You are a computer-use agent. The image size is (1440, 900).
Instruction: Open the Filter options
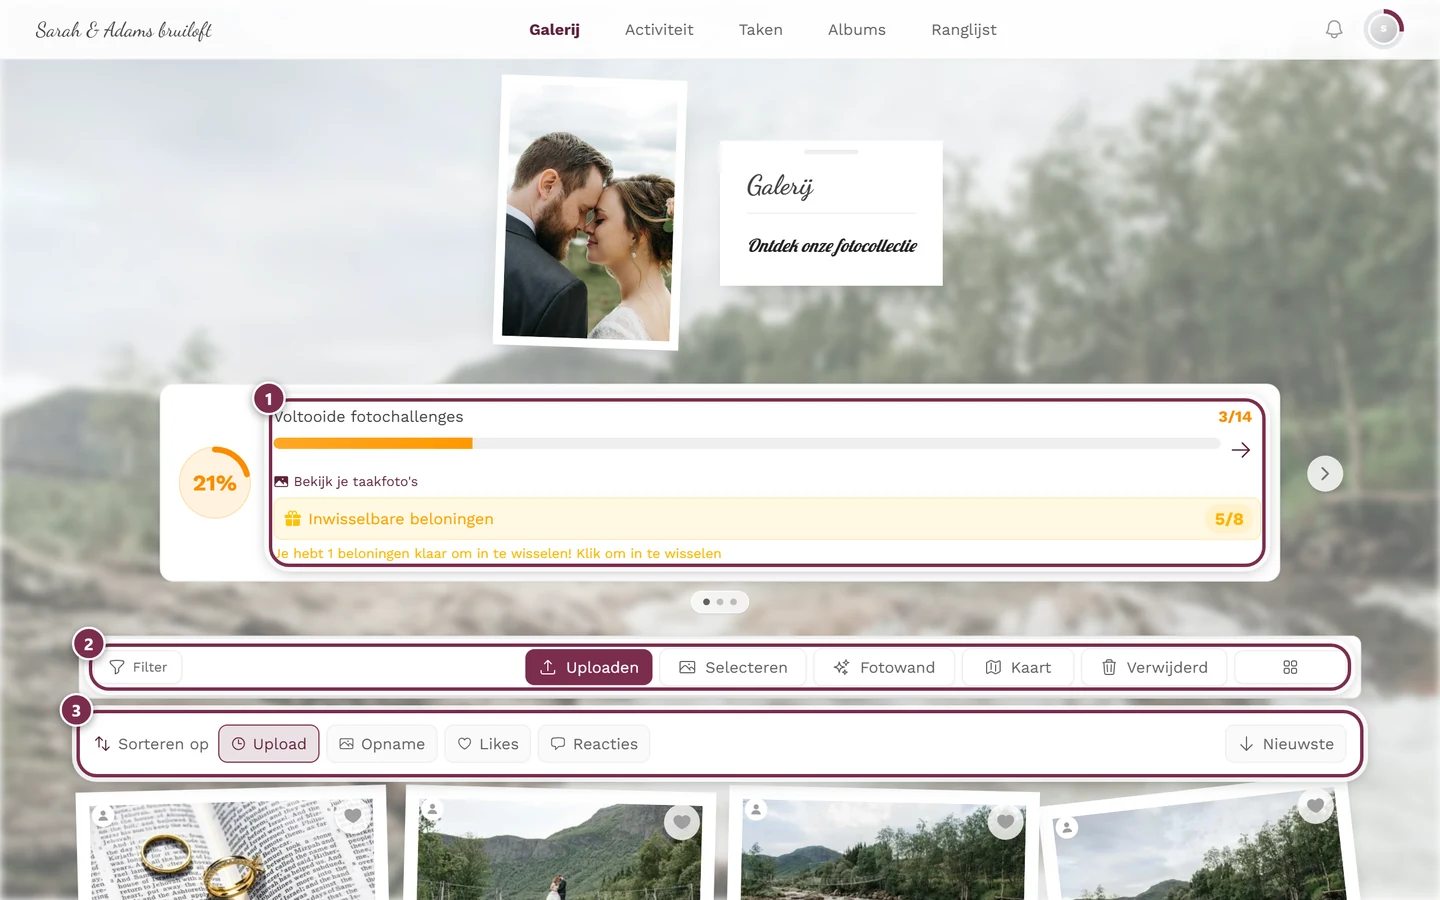[x=138, y=667]
